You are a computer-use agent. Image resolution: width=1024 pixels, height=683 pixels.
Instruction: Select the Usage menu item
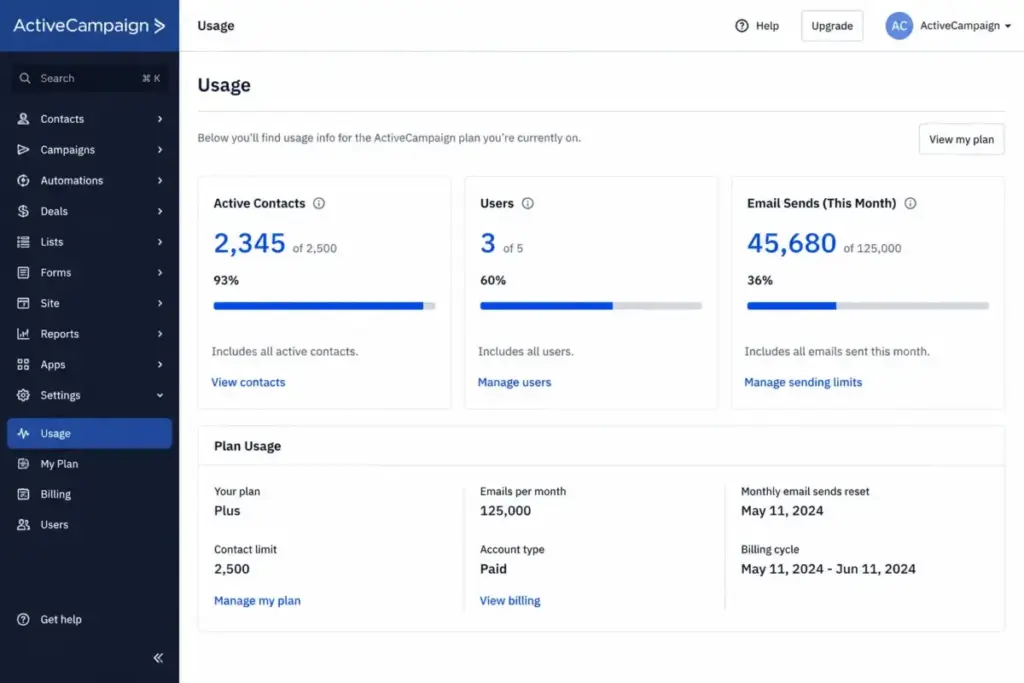click(x=89, y=434)
